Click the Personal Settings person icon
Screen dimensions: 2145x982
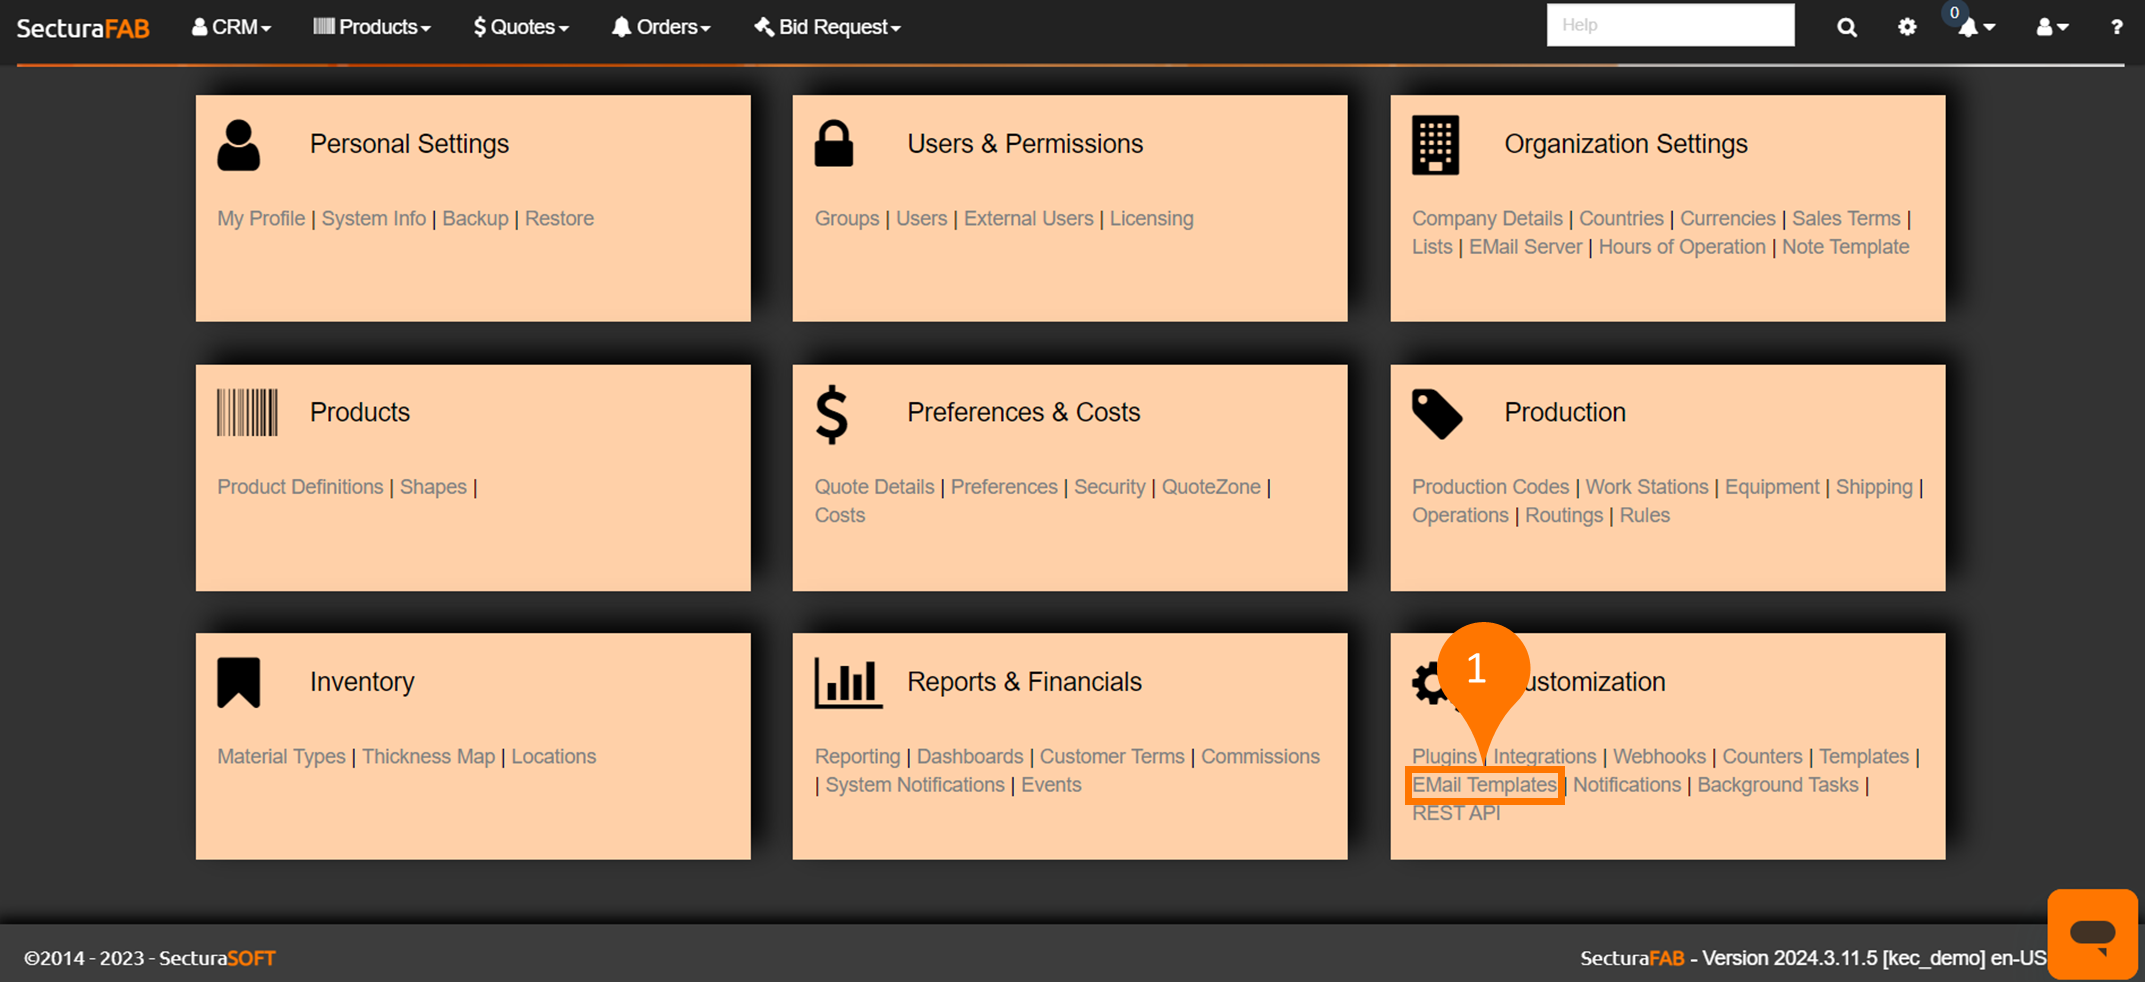[238, 146]
